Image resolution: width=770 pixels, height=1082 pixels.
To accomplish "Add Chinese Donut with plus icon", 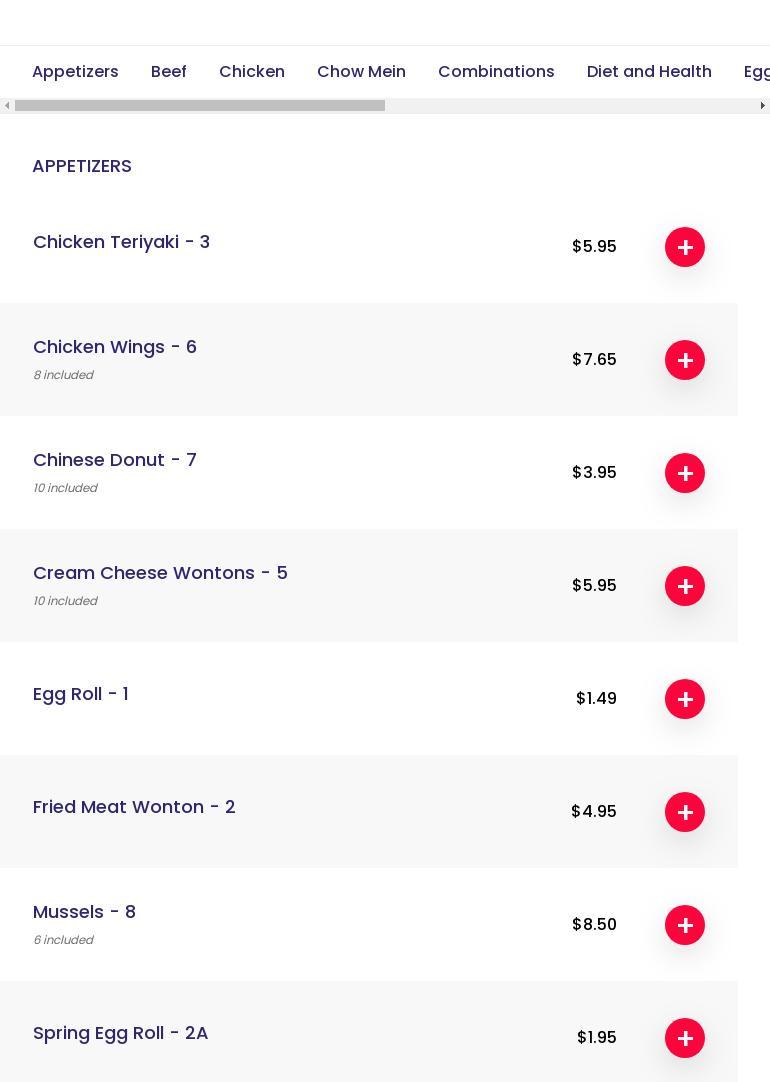I will click(x=685, y=473).
